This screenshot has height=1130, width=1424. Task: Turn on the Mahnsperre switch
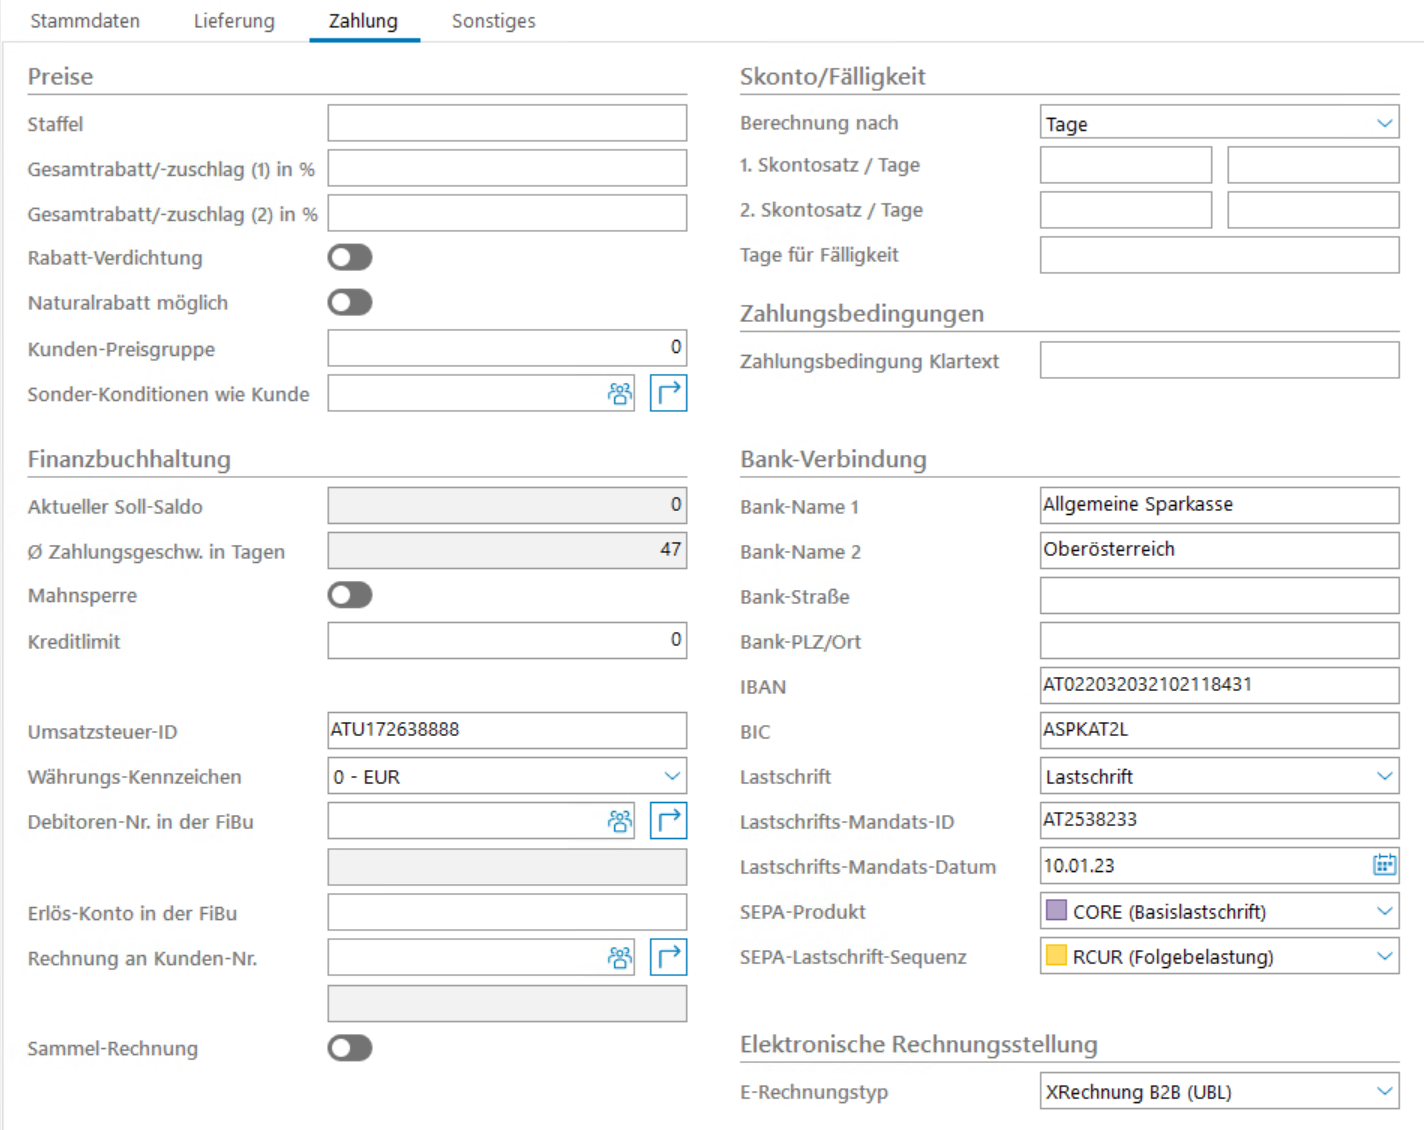(x=350, y=595)
